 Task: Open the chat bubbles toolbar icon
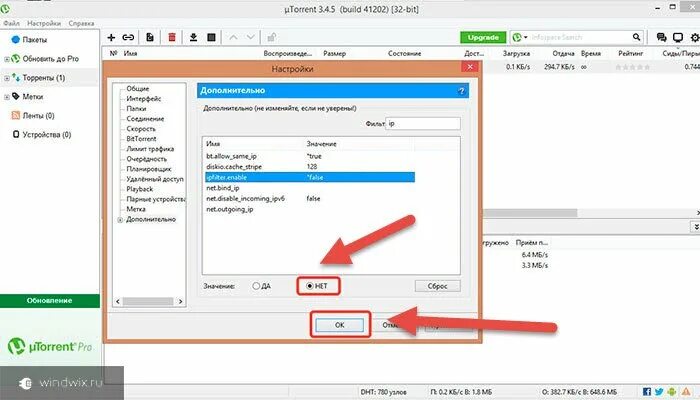point(662,38)
